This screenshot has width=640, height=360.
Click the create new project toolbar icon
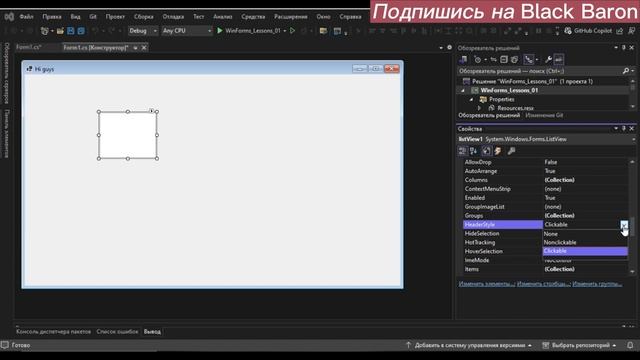coord(44,31)
